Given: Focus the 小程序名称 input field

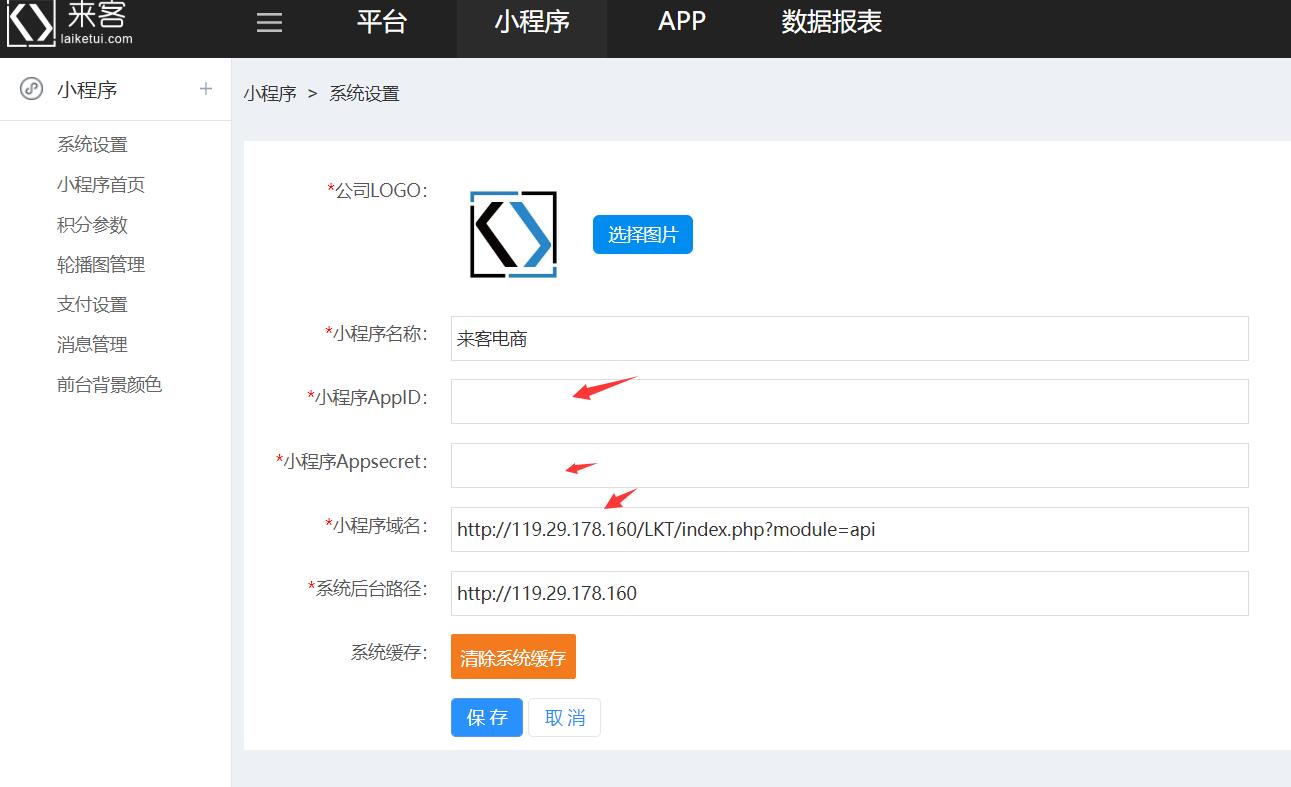Looking at the screenshot, I should click(850, 338).
